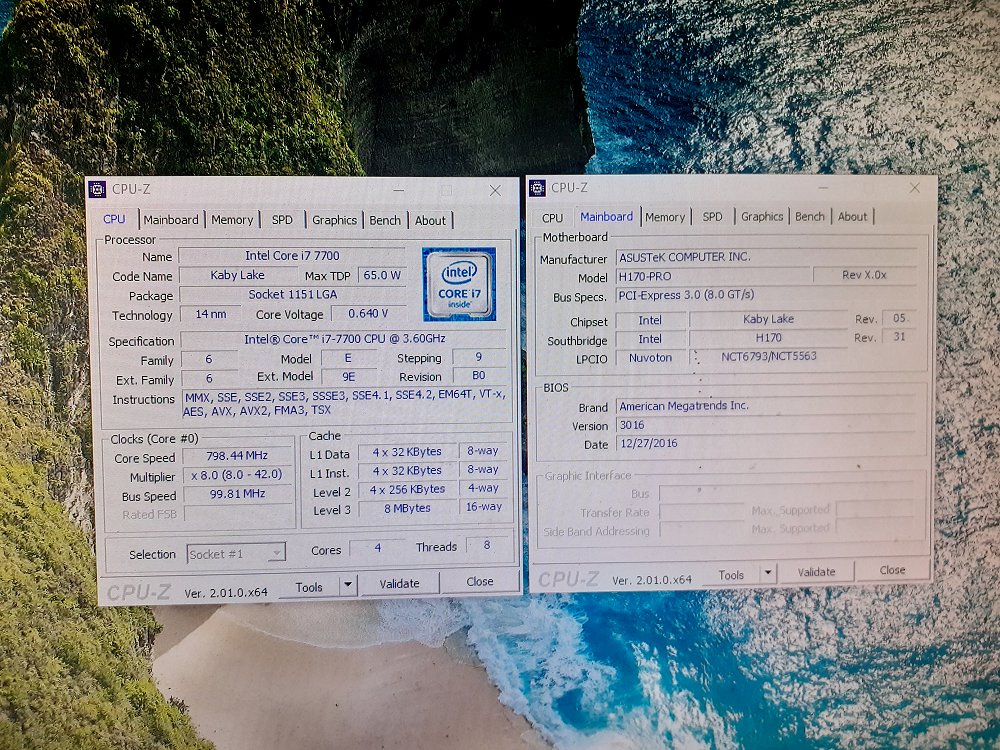Switch to Memory tab in the left window

point(232,220)
